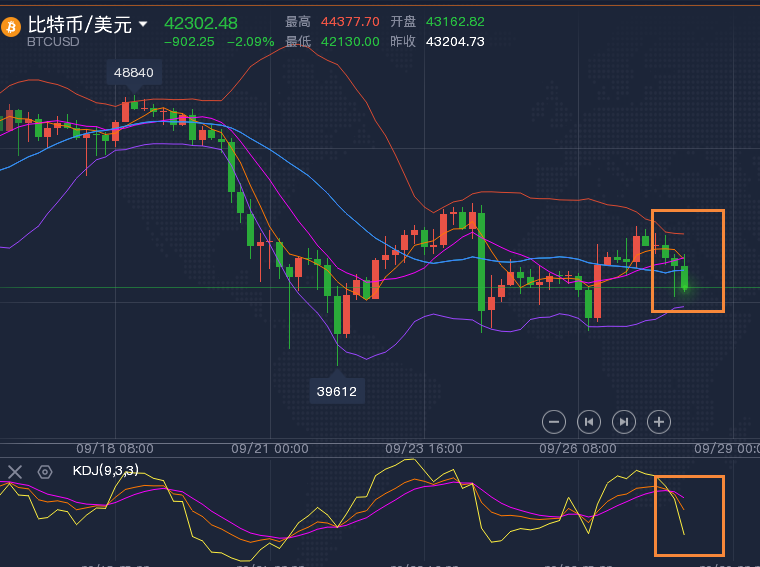Select the 39612 low price marker
The width and height of the screenshot is (760, 567).
tap(336, 391)
